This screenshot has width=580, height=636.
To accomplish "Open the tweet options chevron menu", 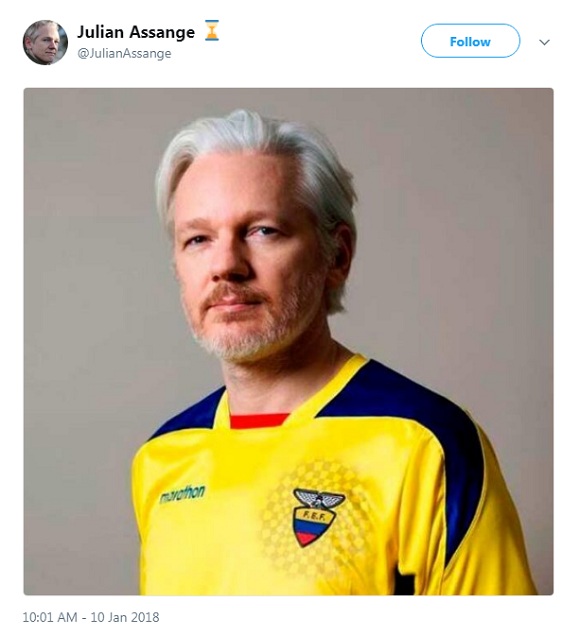I will tap(544, 42).
